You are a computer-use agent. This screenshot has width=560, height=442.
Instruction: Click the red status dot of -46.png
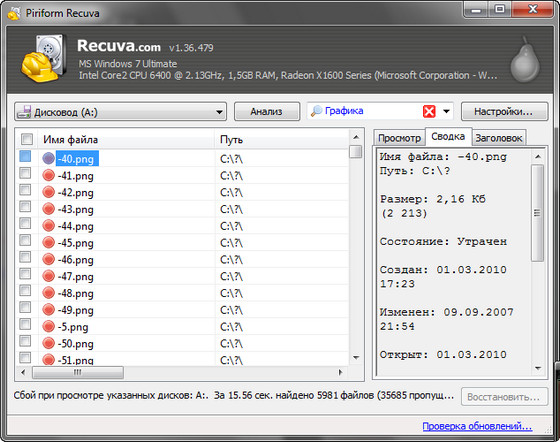tap(48, 259)
